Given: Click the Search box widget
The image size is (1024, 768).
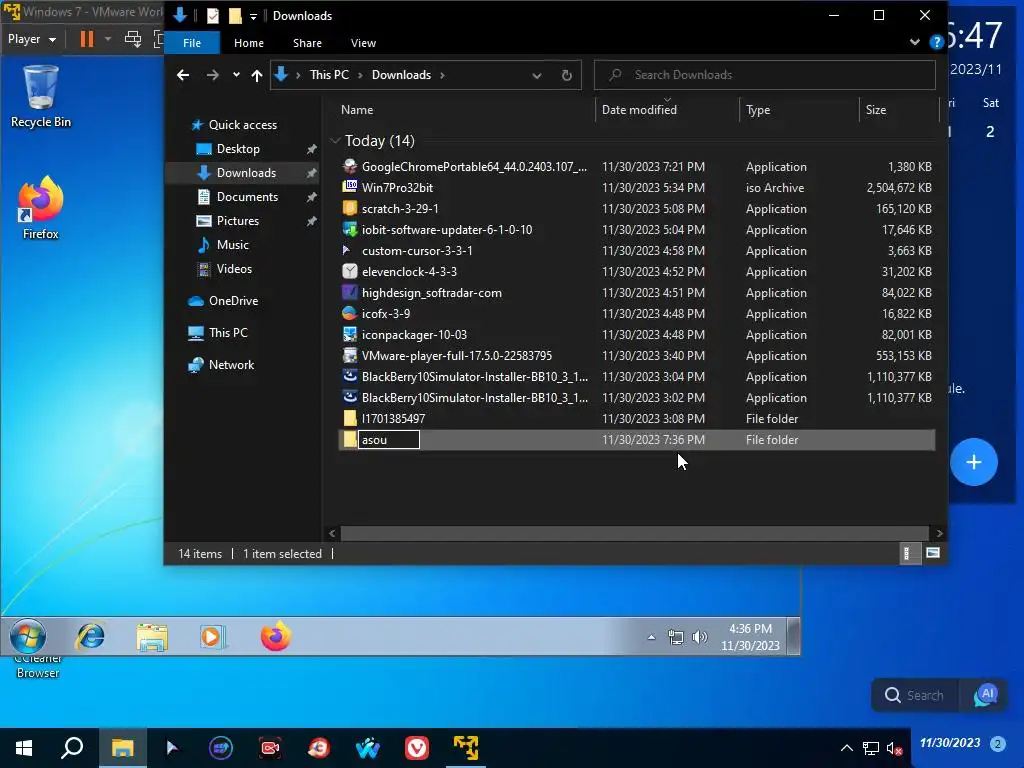Looking at the screenshot, I should (915, 696).
